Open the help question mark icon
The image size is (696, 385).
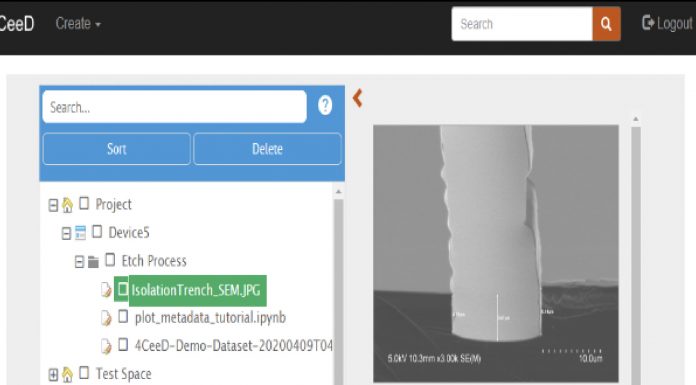coord(325,106)
